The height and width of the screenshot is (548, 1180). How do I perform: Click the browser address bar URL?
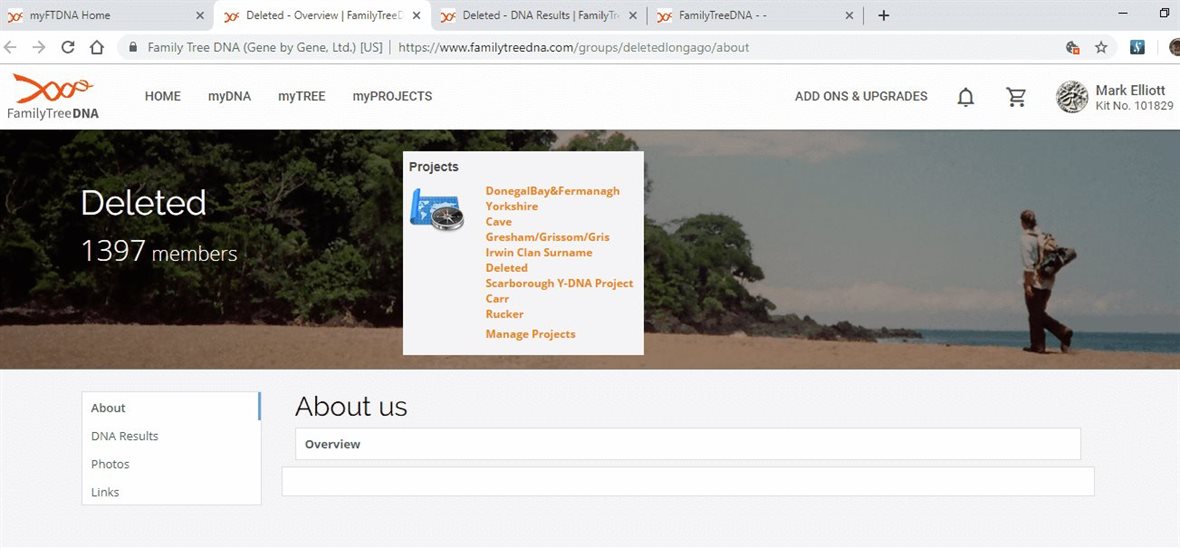point(573,47)
